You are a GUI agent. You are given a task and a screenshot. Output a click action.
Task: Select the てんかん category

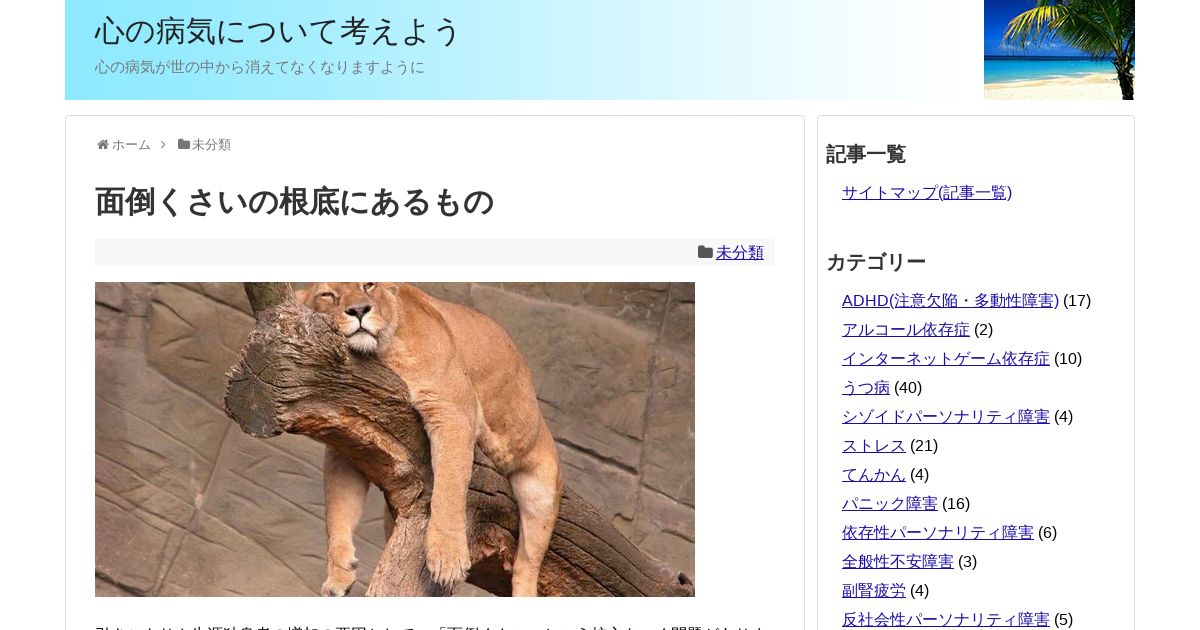coord(874,474)
